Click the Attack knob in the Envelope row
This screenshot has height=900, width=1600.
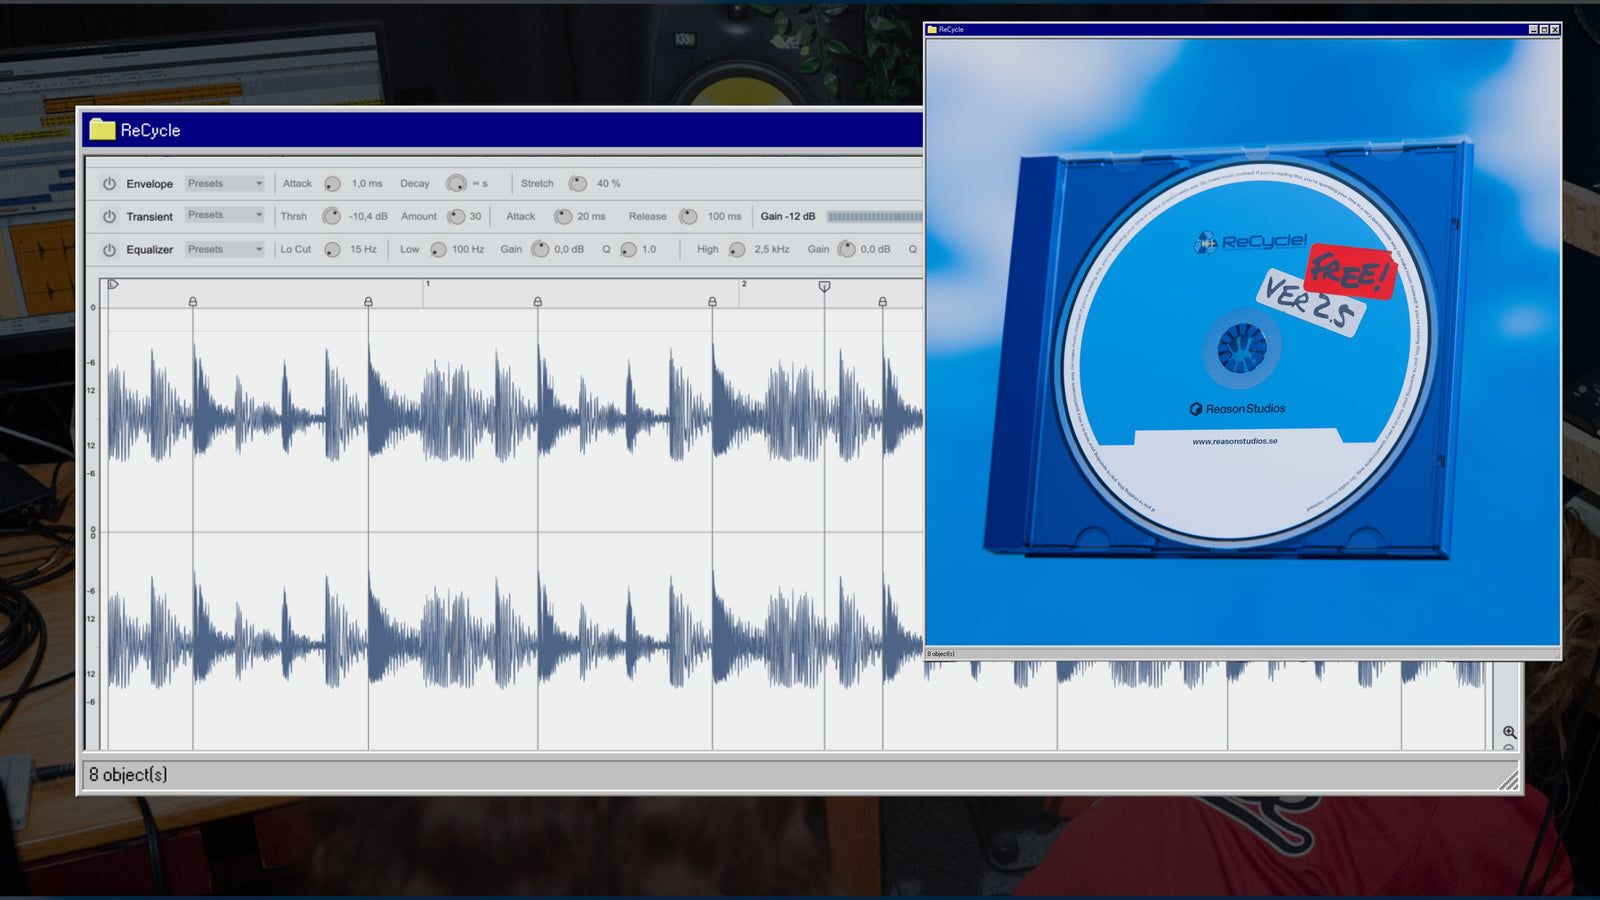[334, 184]
